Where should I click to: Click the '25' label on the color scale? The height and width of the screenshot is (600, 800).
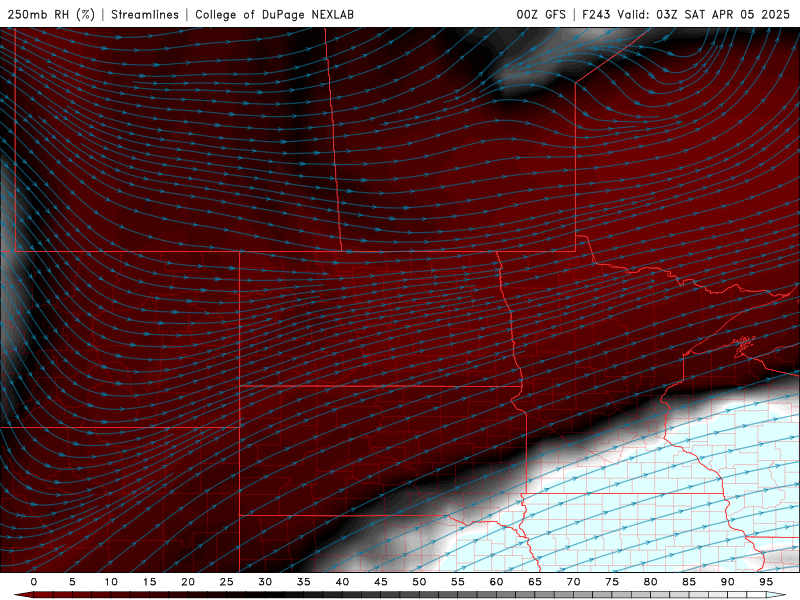227,582
